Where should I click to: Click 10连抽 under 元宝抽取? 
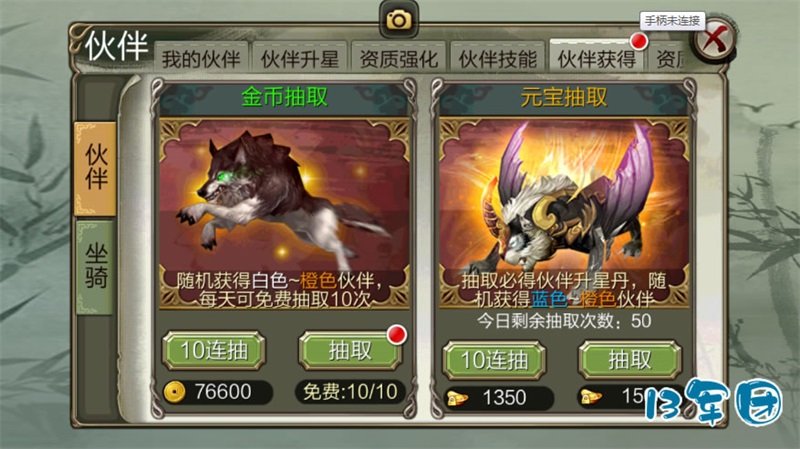(x=494, y=360)
